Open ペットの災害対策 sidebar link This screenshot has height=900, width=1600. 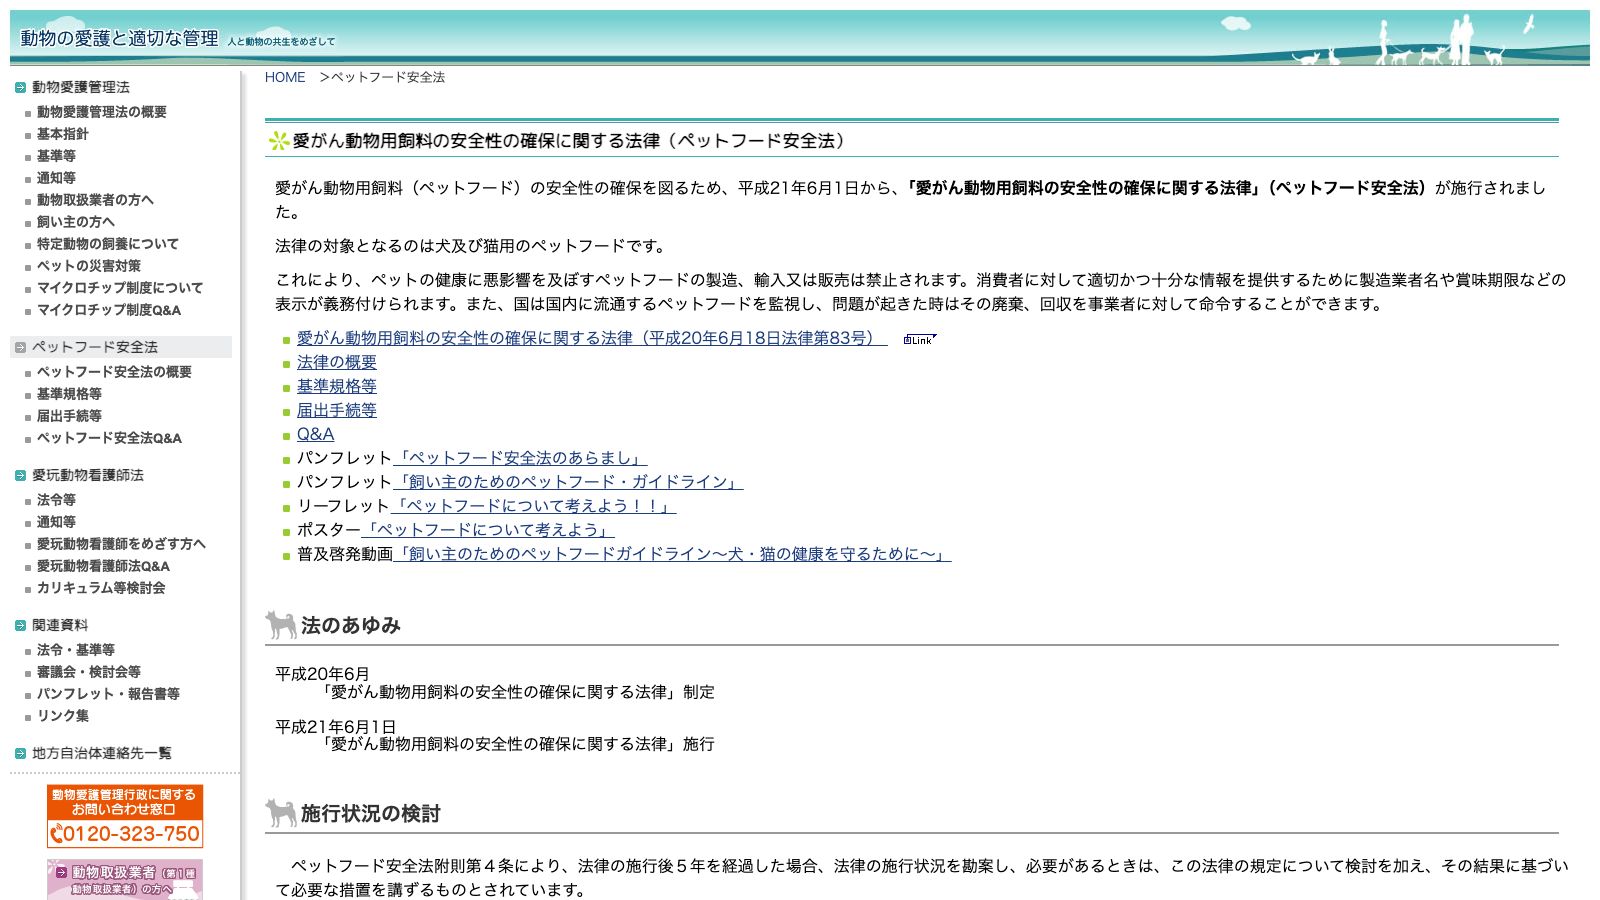88,266
